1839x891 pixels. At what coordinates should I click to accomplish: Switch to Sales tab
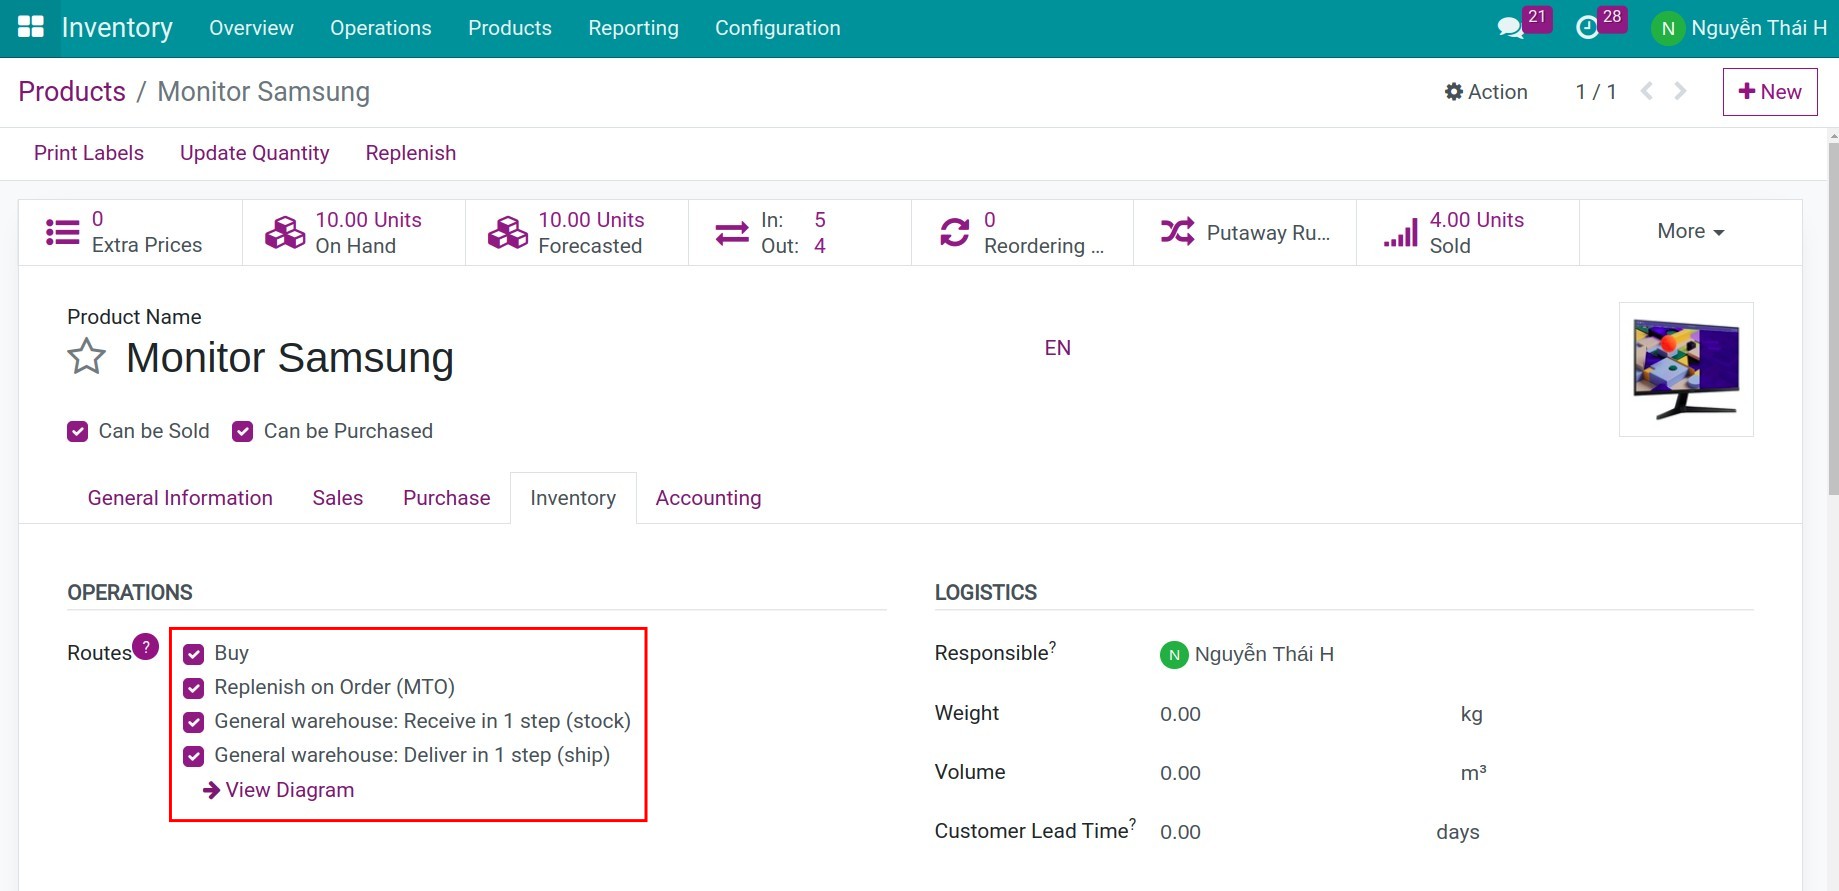coord(338,498)
